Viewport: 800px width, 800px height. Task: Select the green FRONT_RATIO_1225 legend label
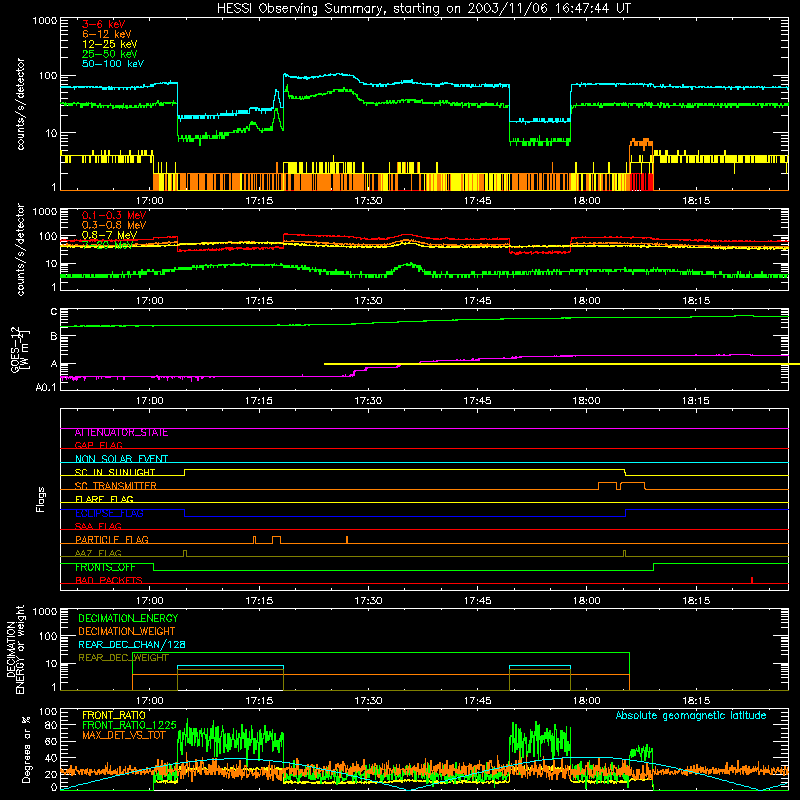pyautogui.click(x=129, y=725)
